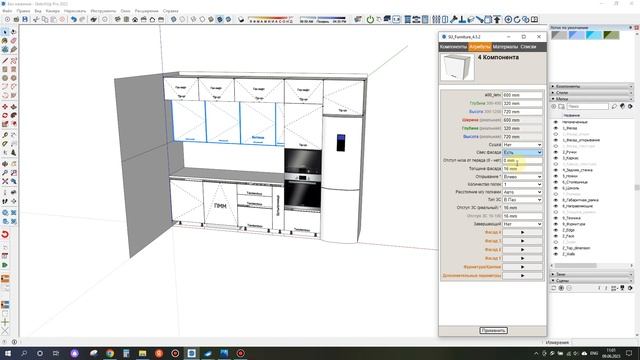Click the Cut scissors icon

36,19
